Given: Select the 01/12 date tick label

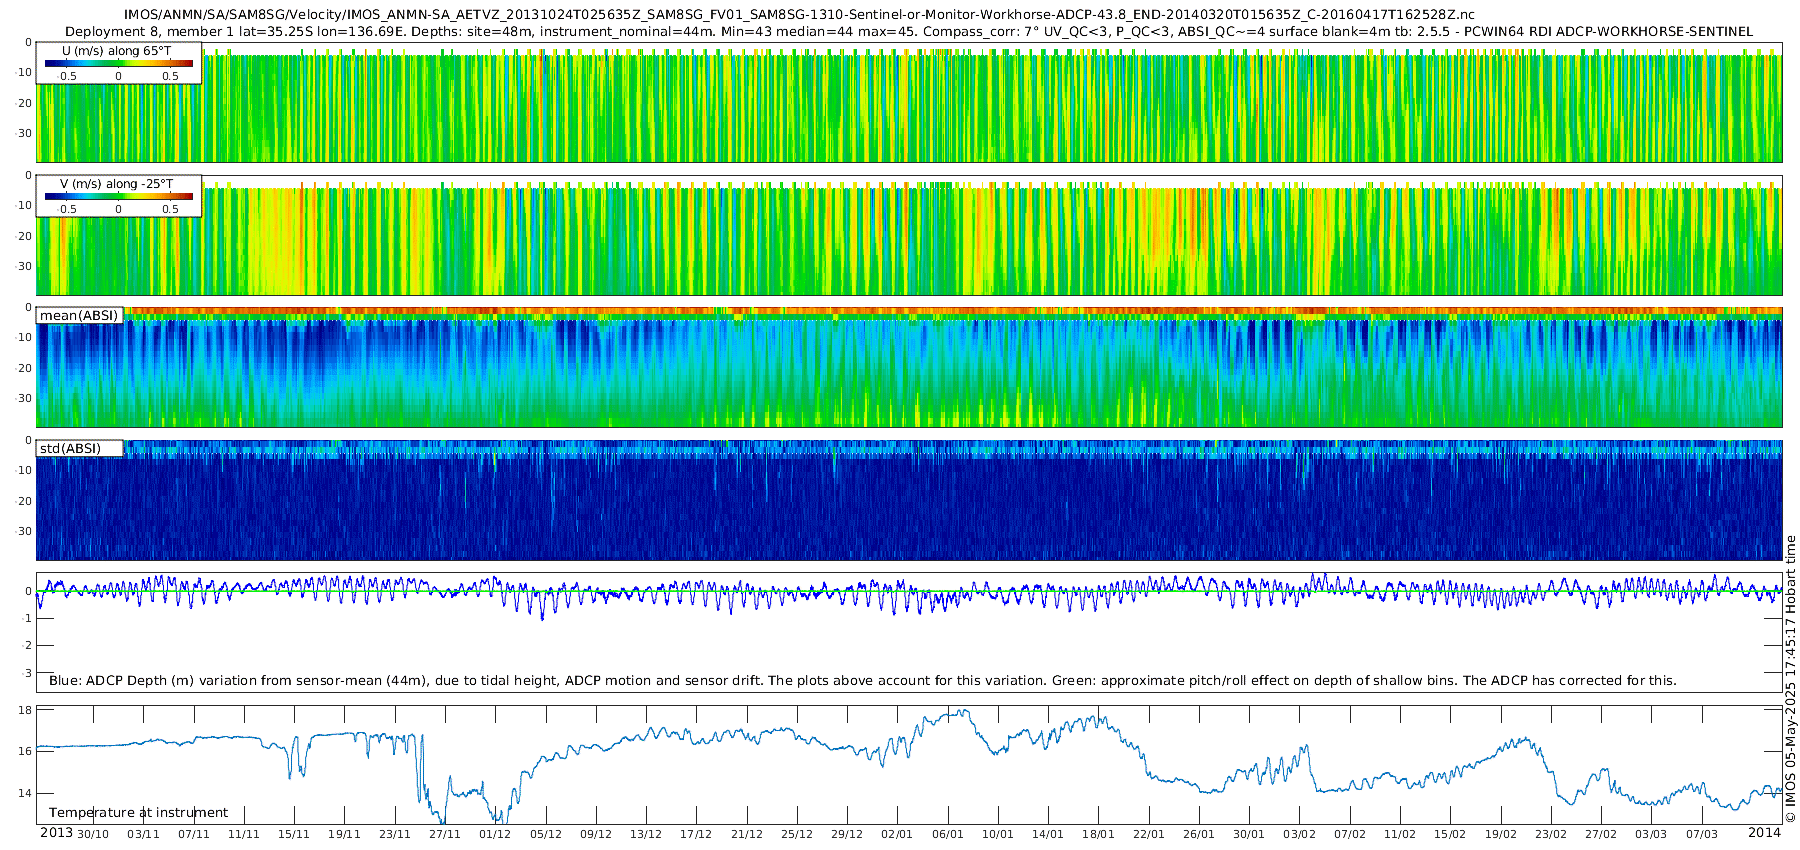Looking at the screenshot, I should click(495, 834).
